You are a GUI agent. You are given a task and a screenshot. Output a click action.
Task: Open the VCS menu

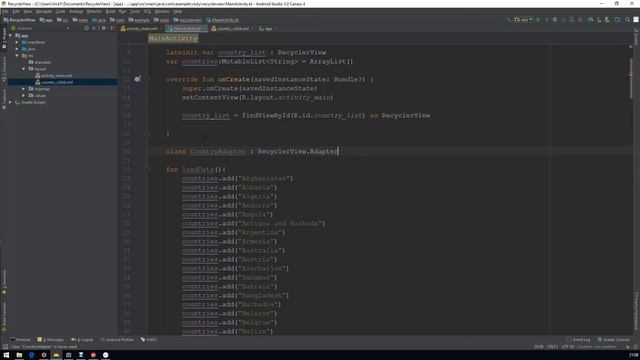147,11
